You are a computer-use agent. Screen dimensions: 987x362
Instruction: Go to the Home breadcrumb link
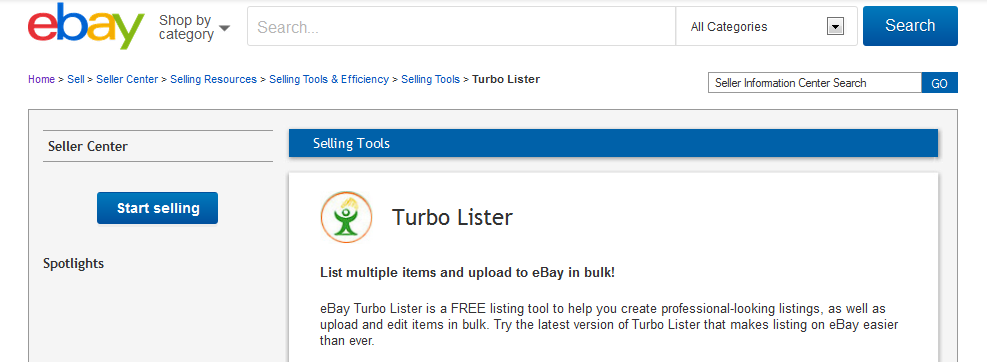[x=42, y=79]
